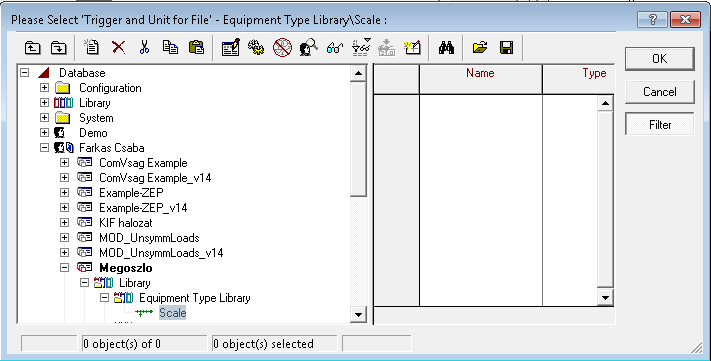
Task: Open Find with the binoculars icon
Action: tap(447, 48)
